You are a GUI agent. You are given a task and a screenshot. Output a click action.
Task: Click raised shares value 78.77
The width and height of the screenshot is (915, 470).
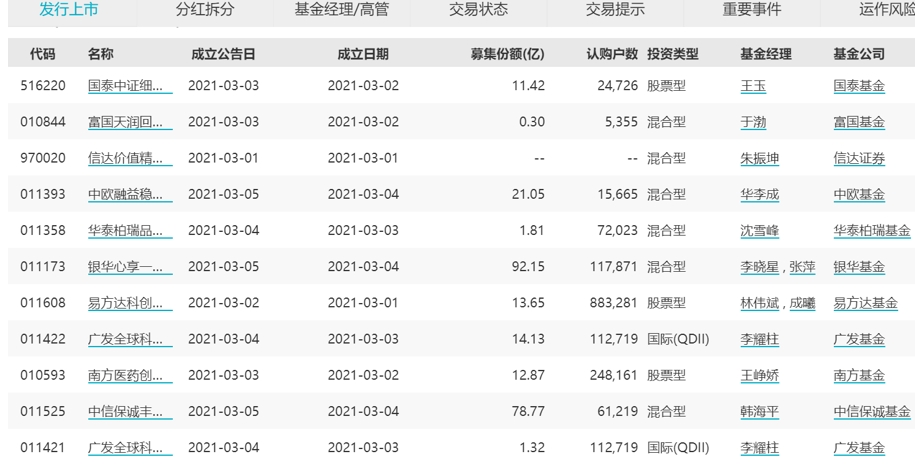528,412
